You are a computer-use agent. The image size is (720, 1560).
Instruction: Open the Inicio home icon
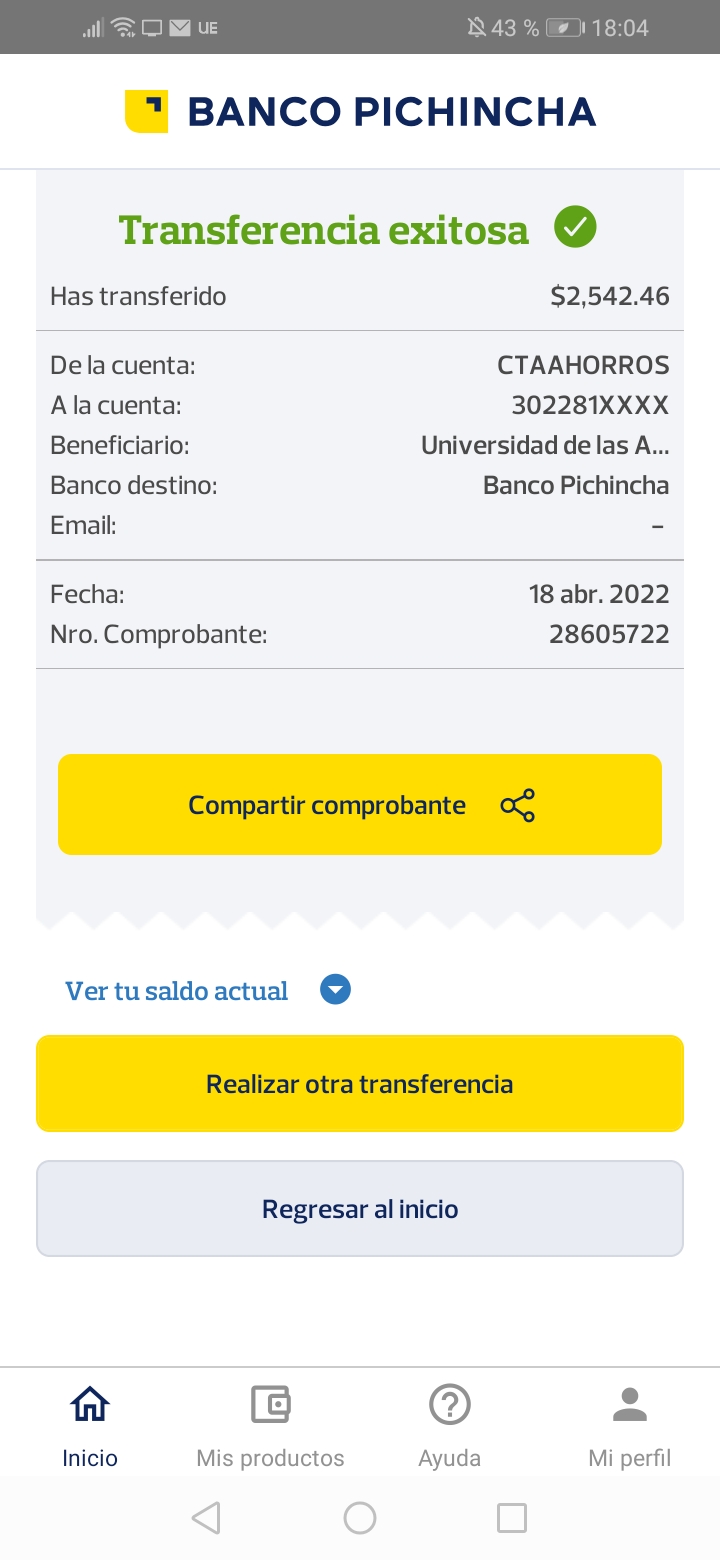pyautogui.click(x=90, y=1405)
